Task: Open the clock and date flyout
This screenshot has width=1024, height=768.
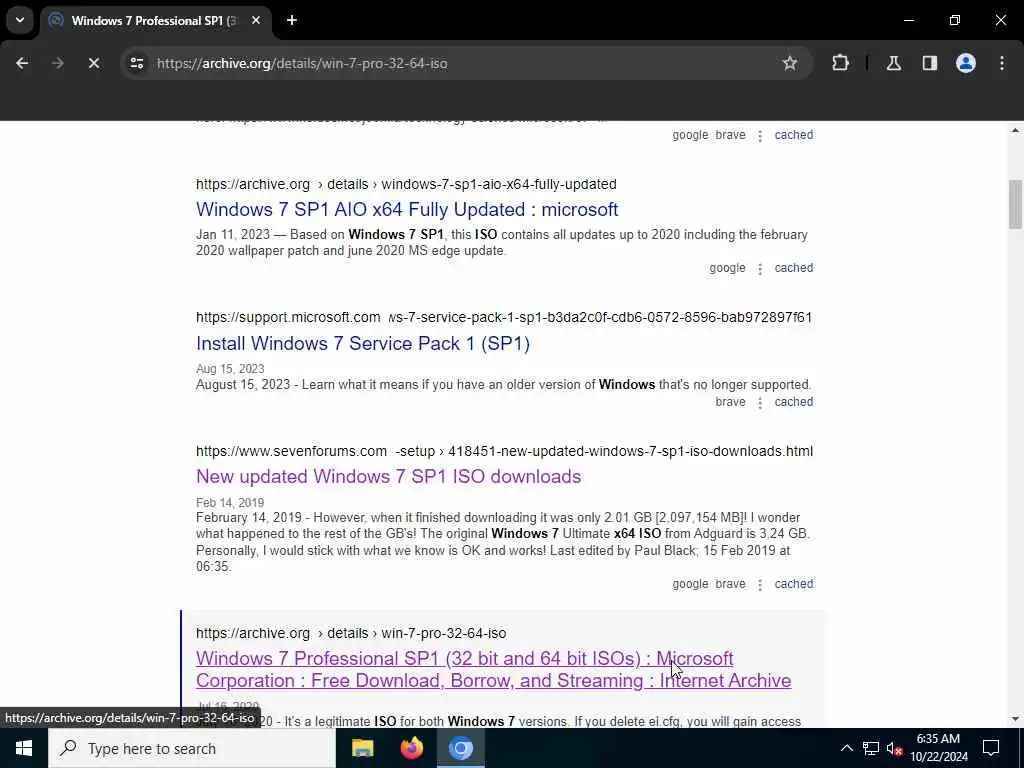Action: (x=938, y=748)
